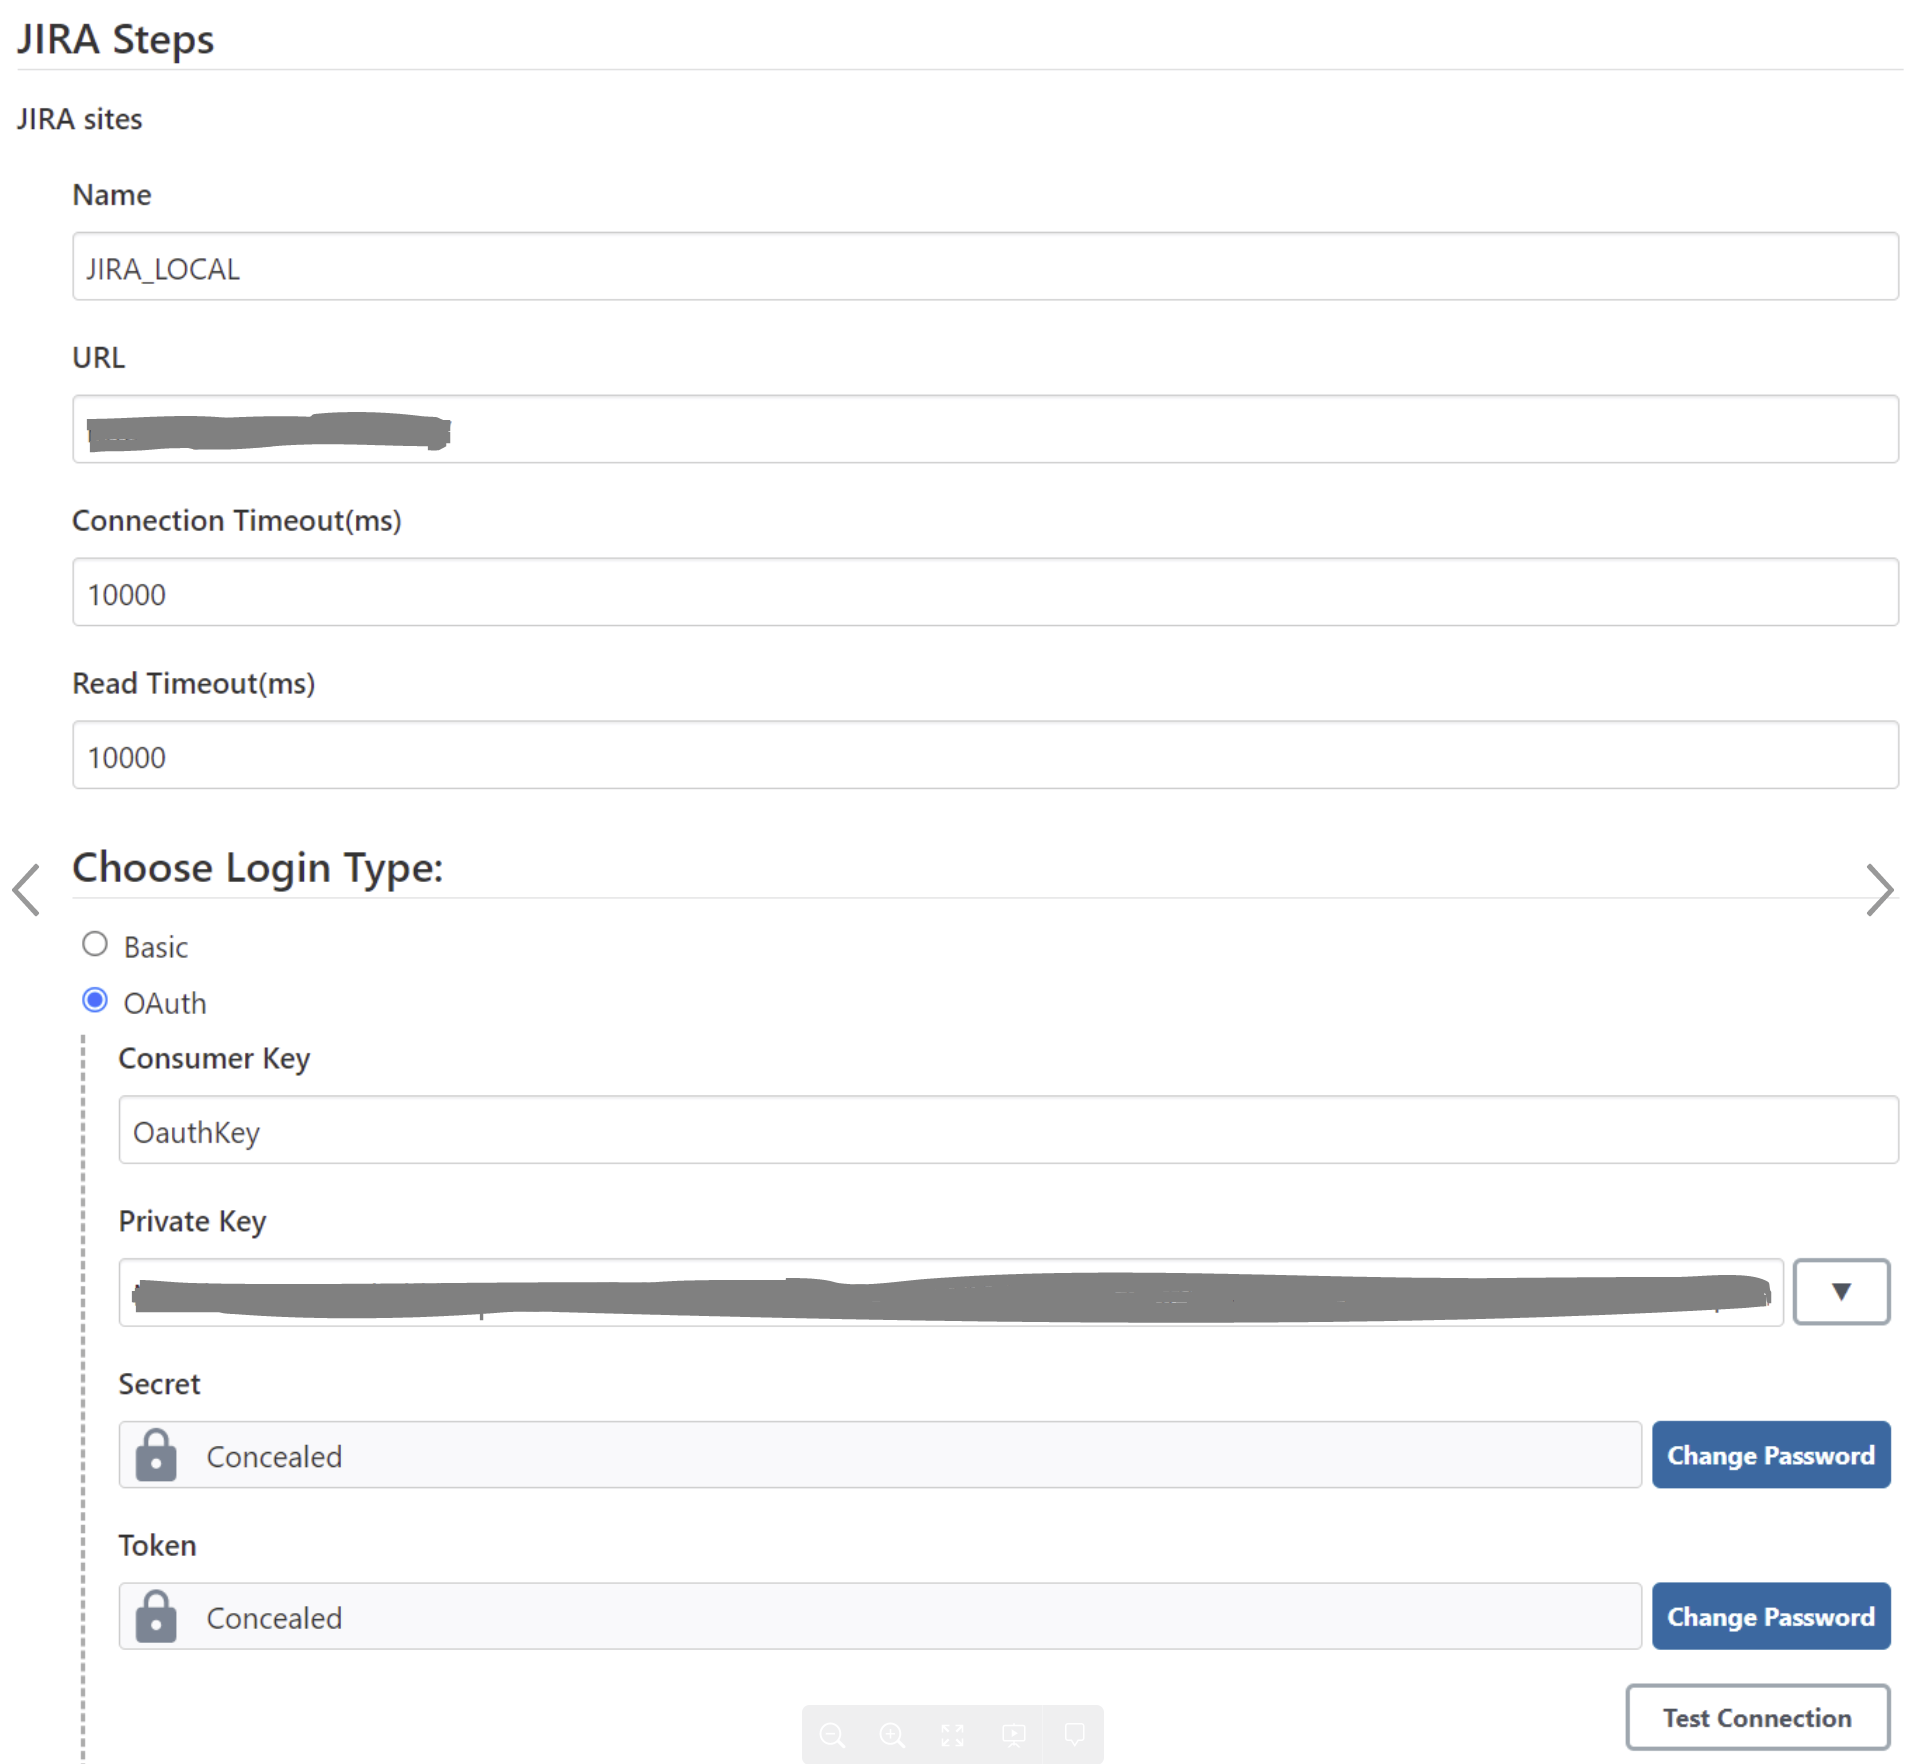Click the concealed Token field
Screen dimensions: 1910x1764
tap(880, 1616)
